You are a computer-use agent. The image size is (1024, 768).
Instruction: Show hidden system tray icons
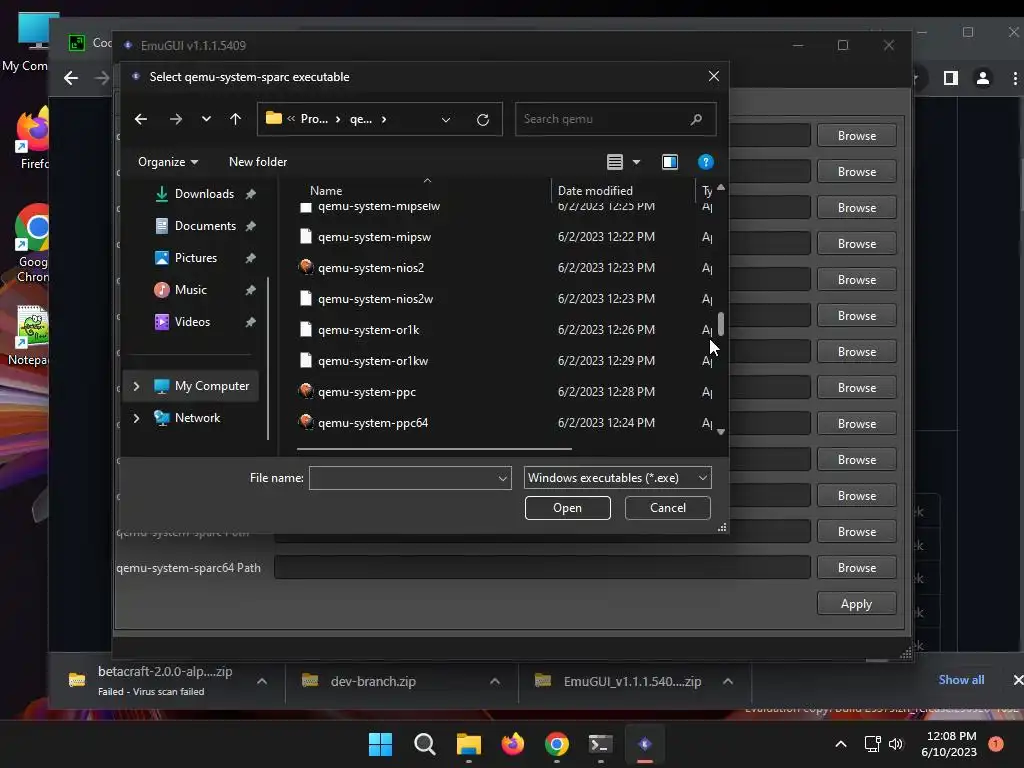840,744
